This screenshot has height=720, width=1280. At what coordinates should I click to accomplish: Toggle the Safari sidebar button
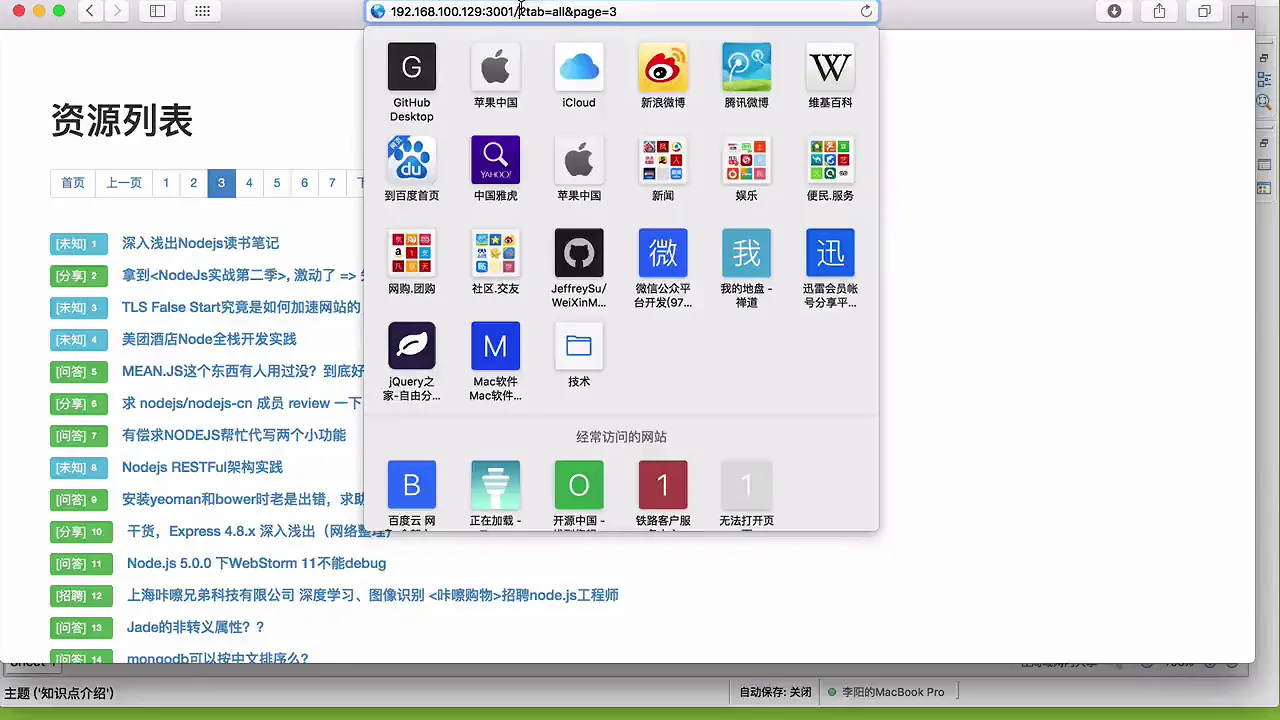pyautogui.click(x=157, y=11)
